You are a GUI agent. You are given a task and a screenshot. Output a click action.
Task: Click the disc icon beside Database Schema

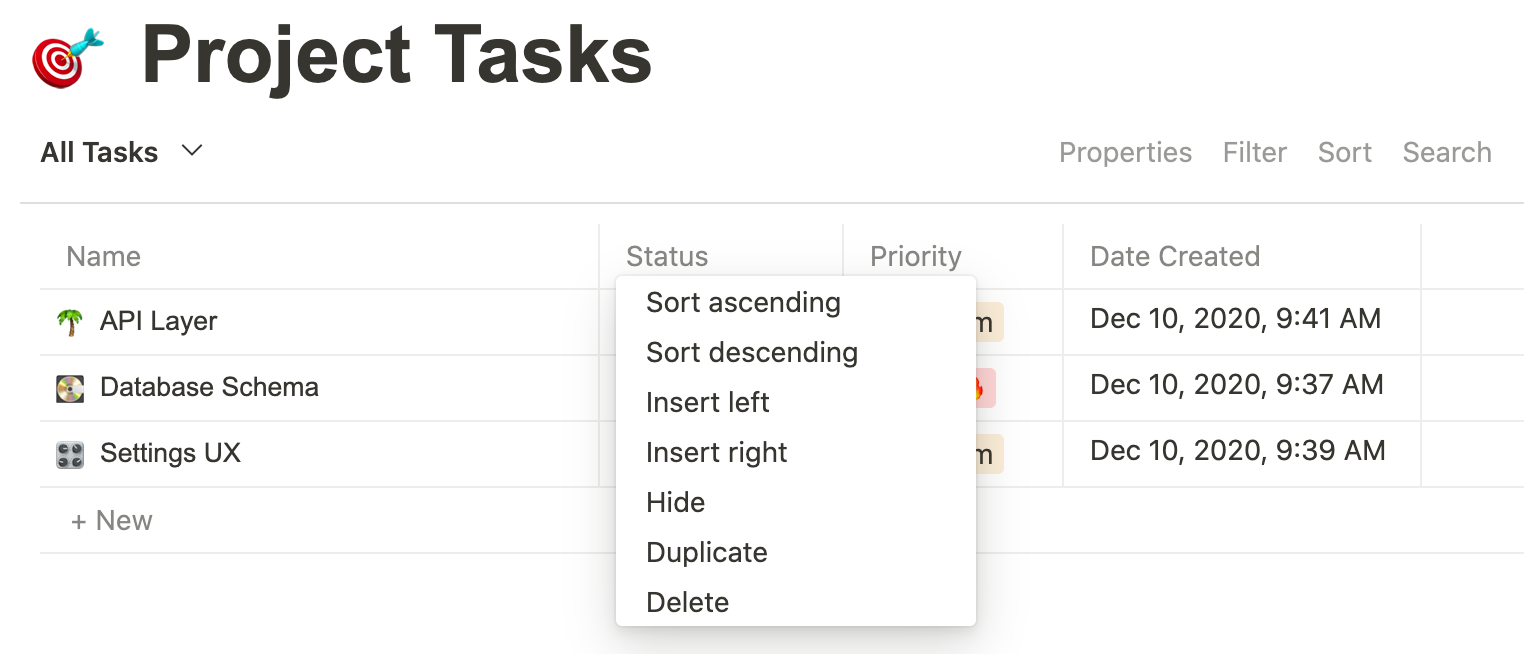(x=69, y=388)
